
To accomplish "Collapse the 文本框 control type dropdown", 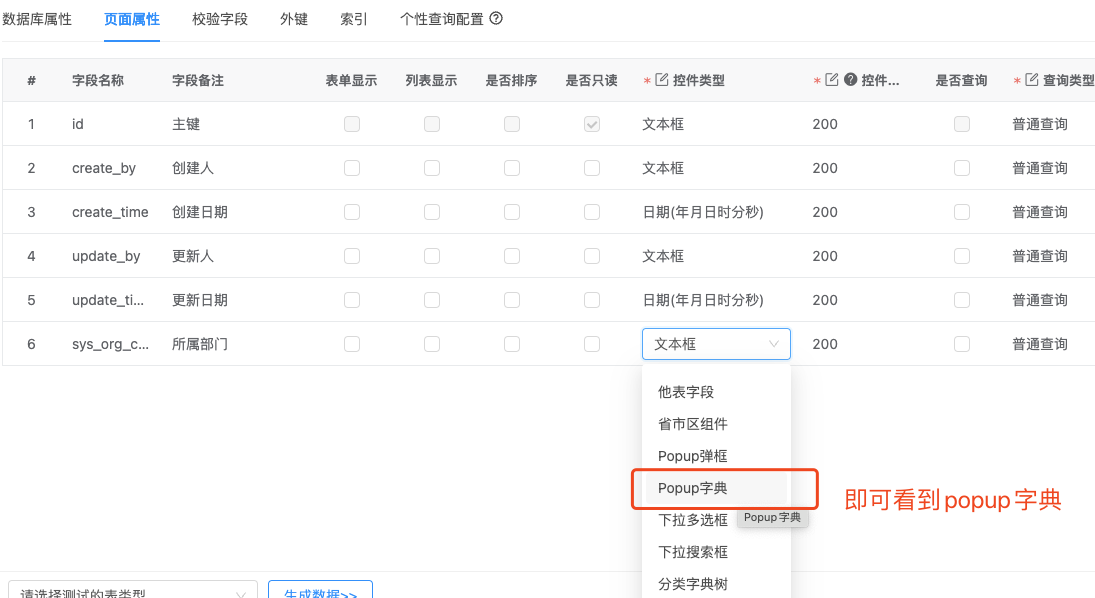I will pyautogui.click(x=716, y=344).
